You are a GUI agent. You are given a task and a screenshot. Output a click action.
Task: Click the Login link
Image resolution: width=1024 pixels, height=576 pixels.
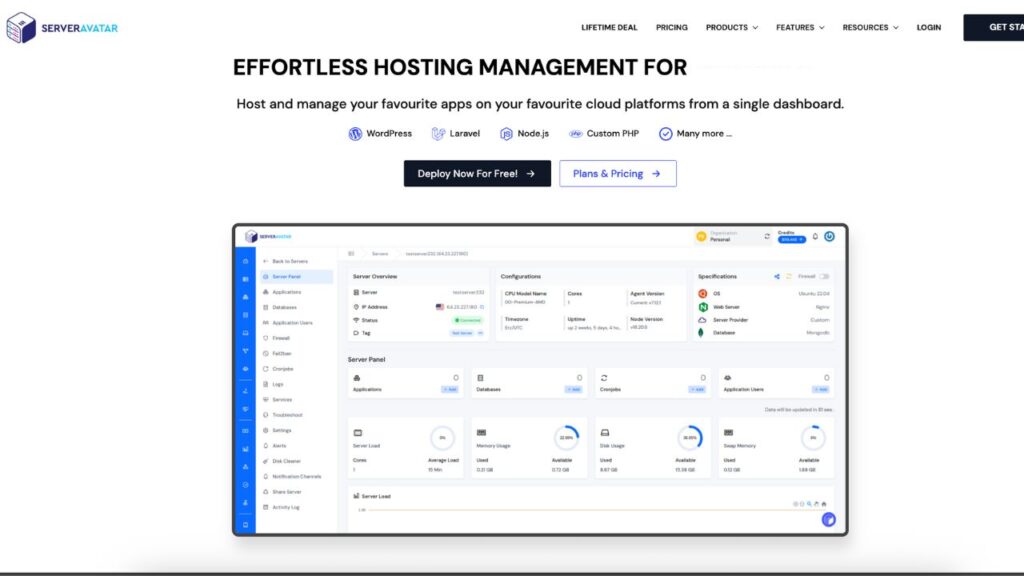[x=929, y=27]
